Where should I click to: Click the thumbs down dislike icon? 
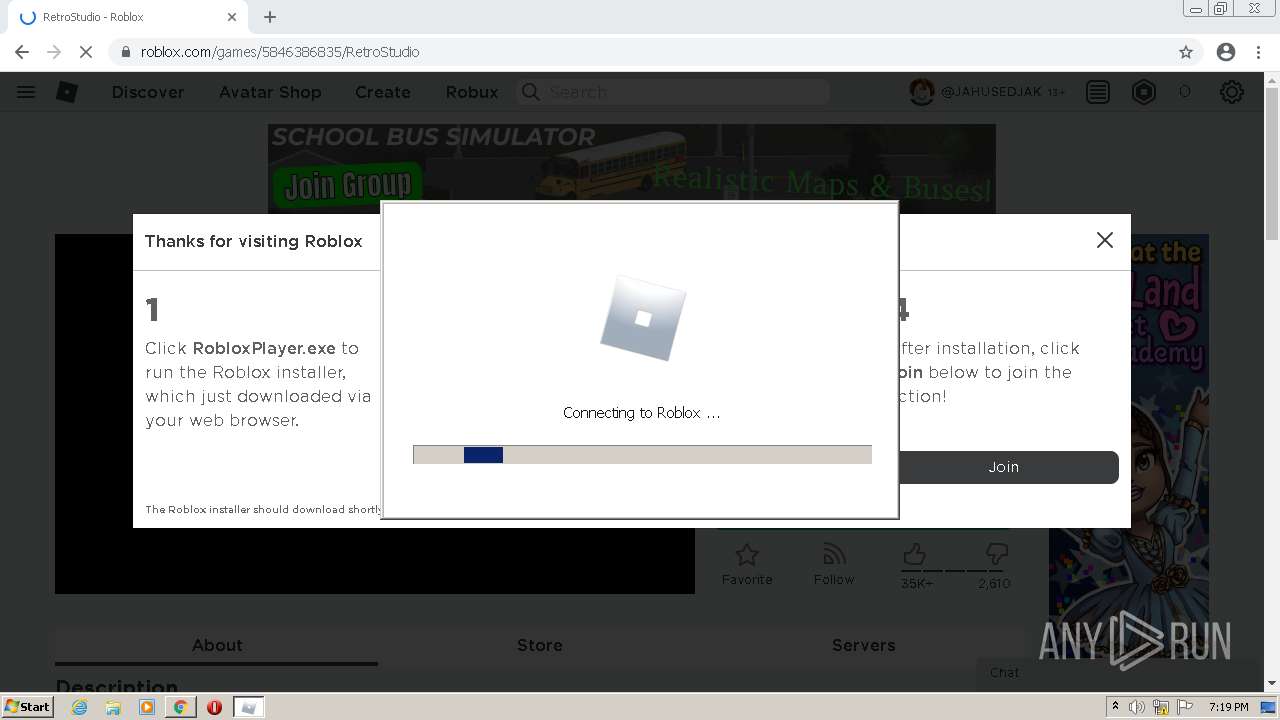(996, 554)
